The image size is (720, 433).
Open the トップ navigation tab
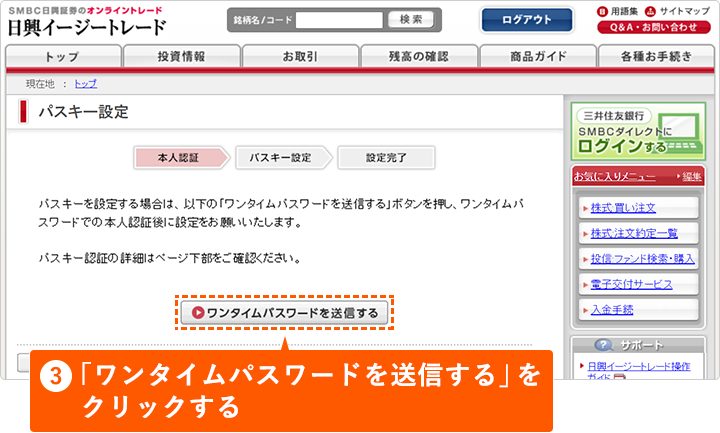(x=62, y=56)
